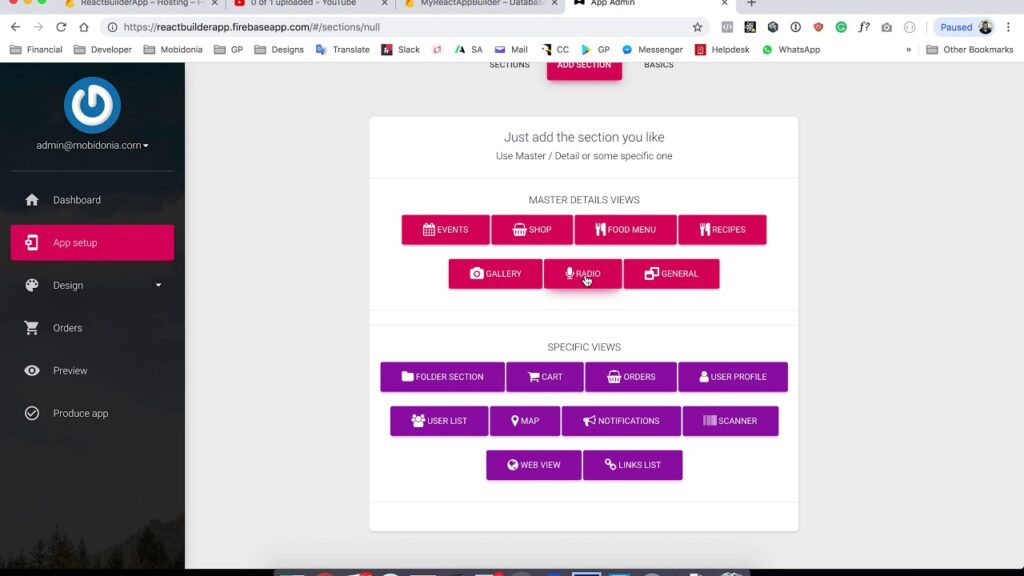
Task: Add a General section
Action: [x=671, y=274]
